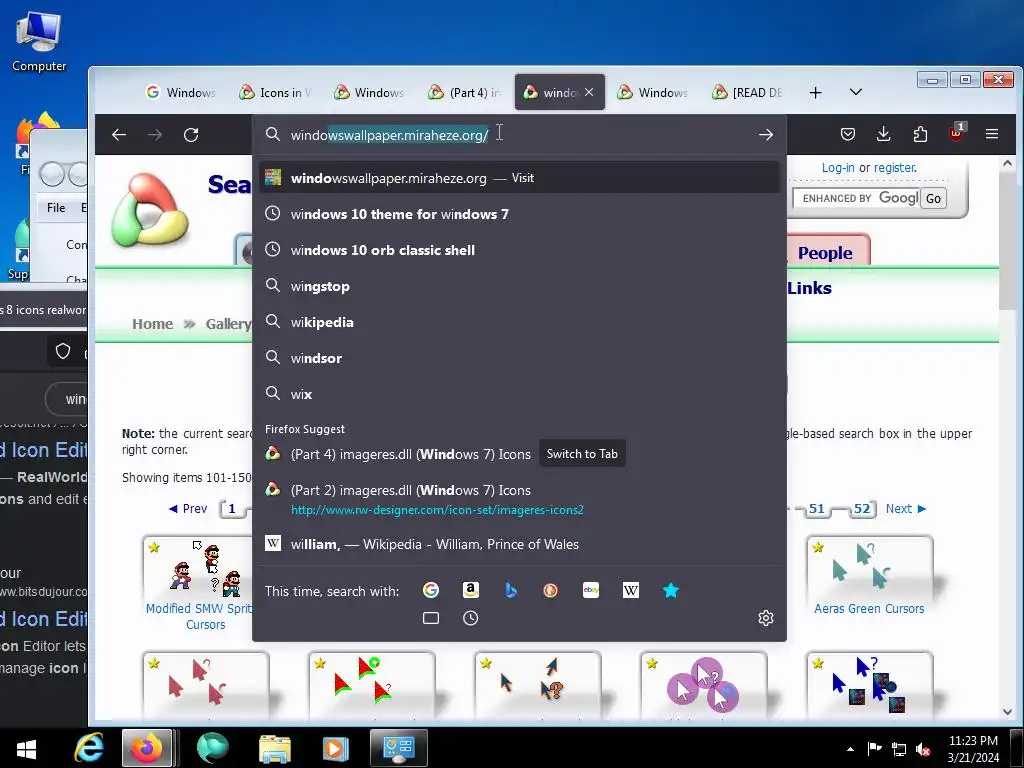Choose the 'windsor' search suggestion
The image size is (1024, 768).
[519, 358]
